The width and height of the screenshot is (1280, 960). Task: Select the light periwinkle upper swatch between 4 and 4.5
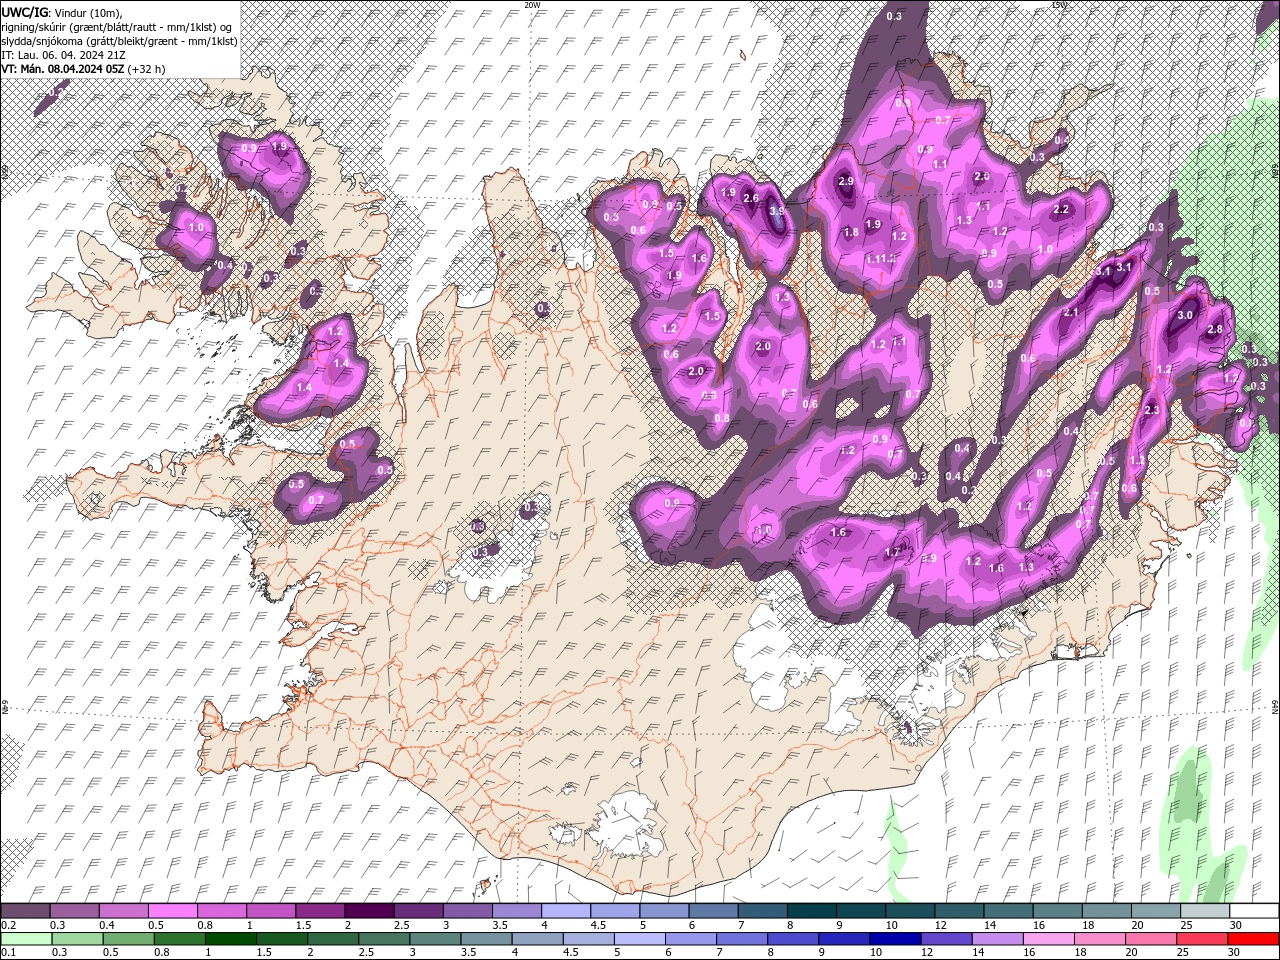564,911
